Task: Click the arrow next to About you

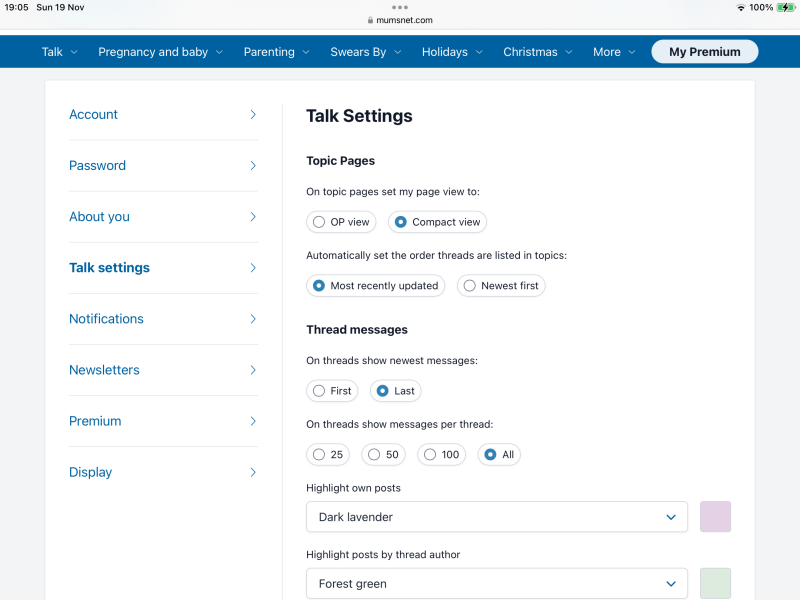Action: [253, 217]
